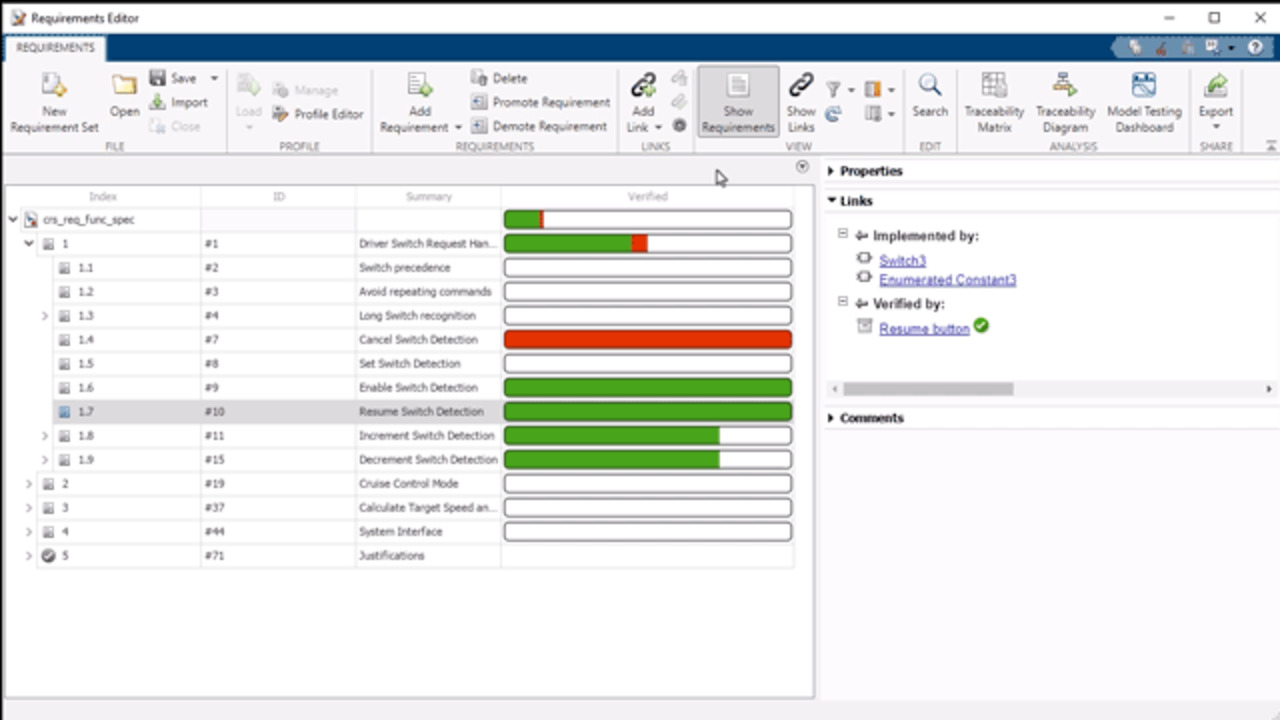Open the Traceability Matrix
The height and width of the screenshot is (720, 1280).
993,88
